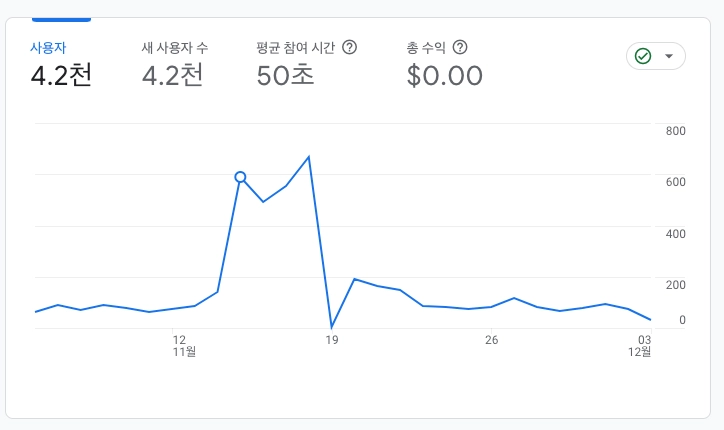
Task: Click the green checkmark data quality icon
Action: (x=643, y=56)
